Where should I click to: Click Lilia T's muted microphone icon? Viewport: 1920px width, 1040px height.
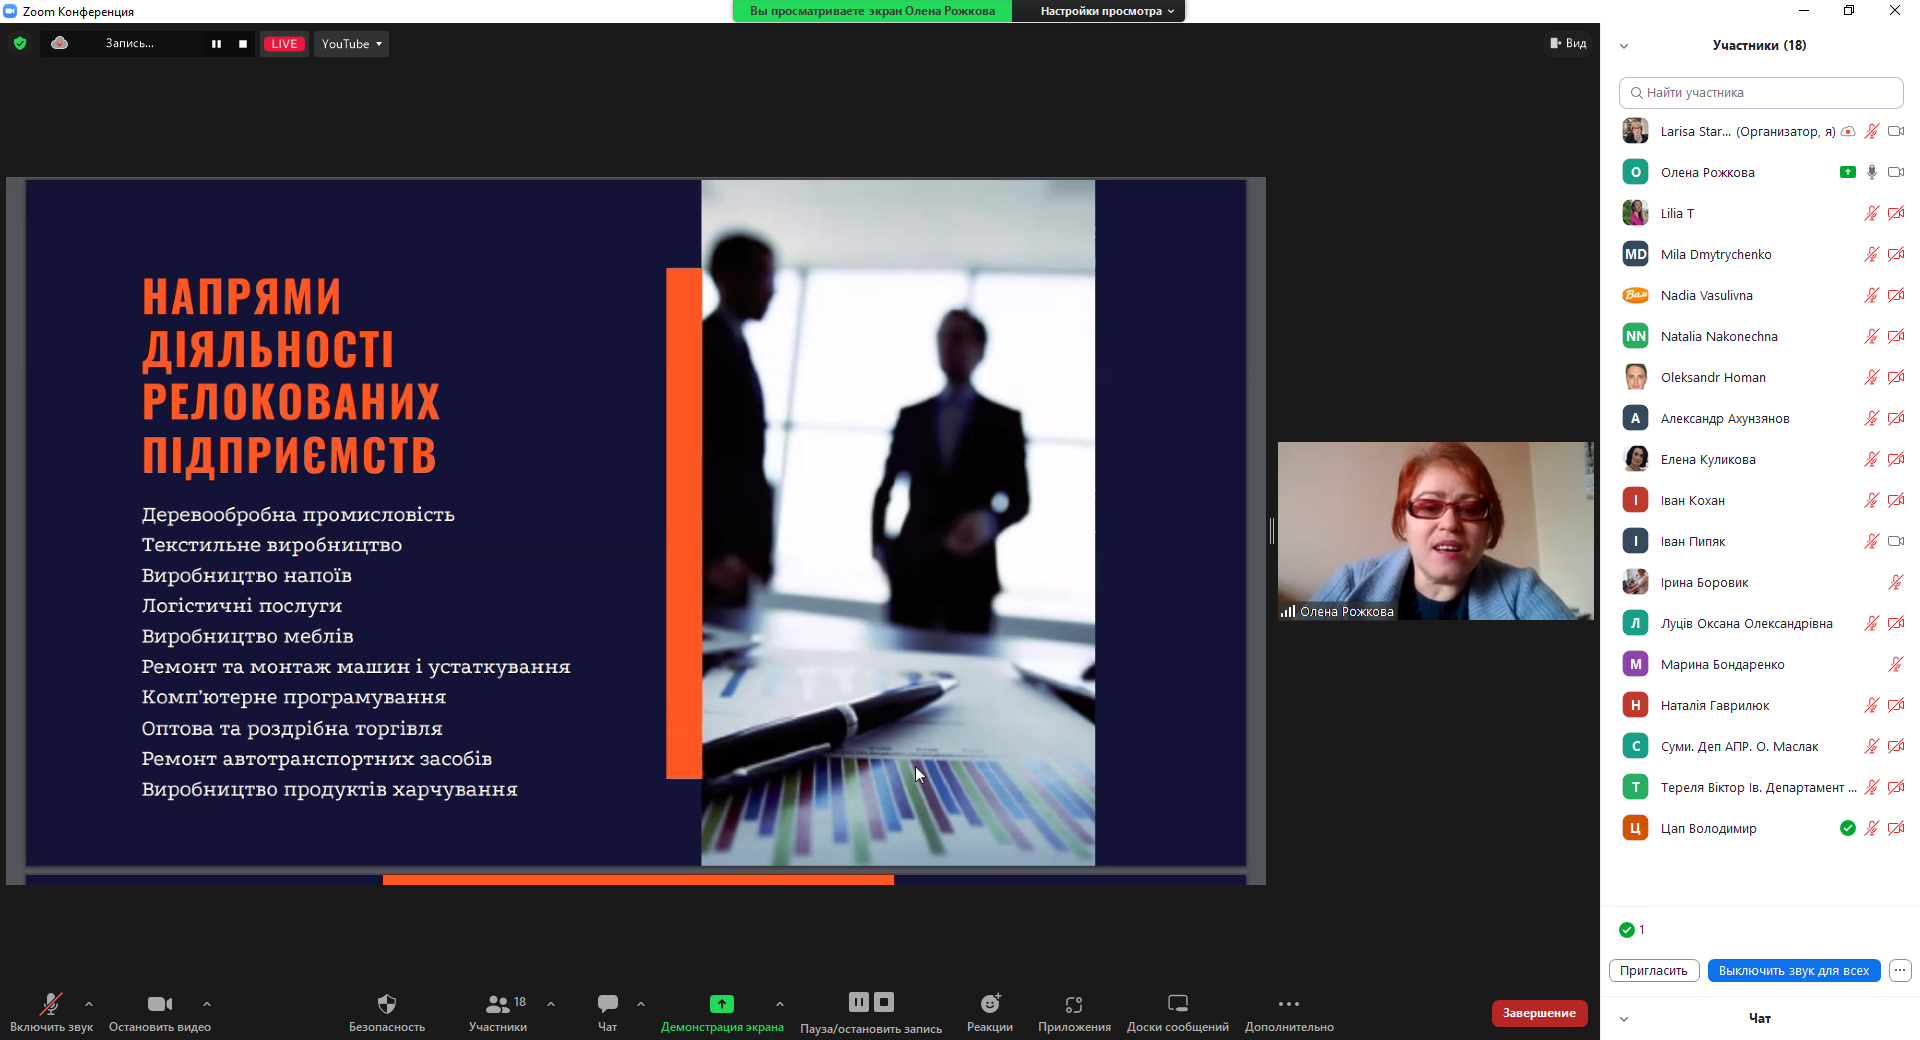pos(1871,213)
